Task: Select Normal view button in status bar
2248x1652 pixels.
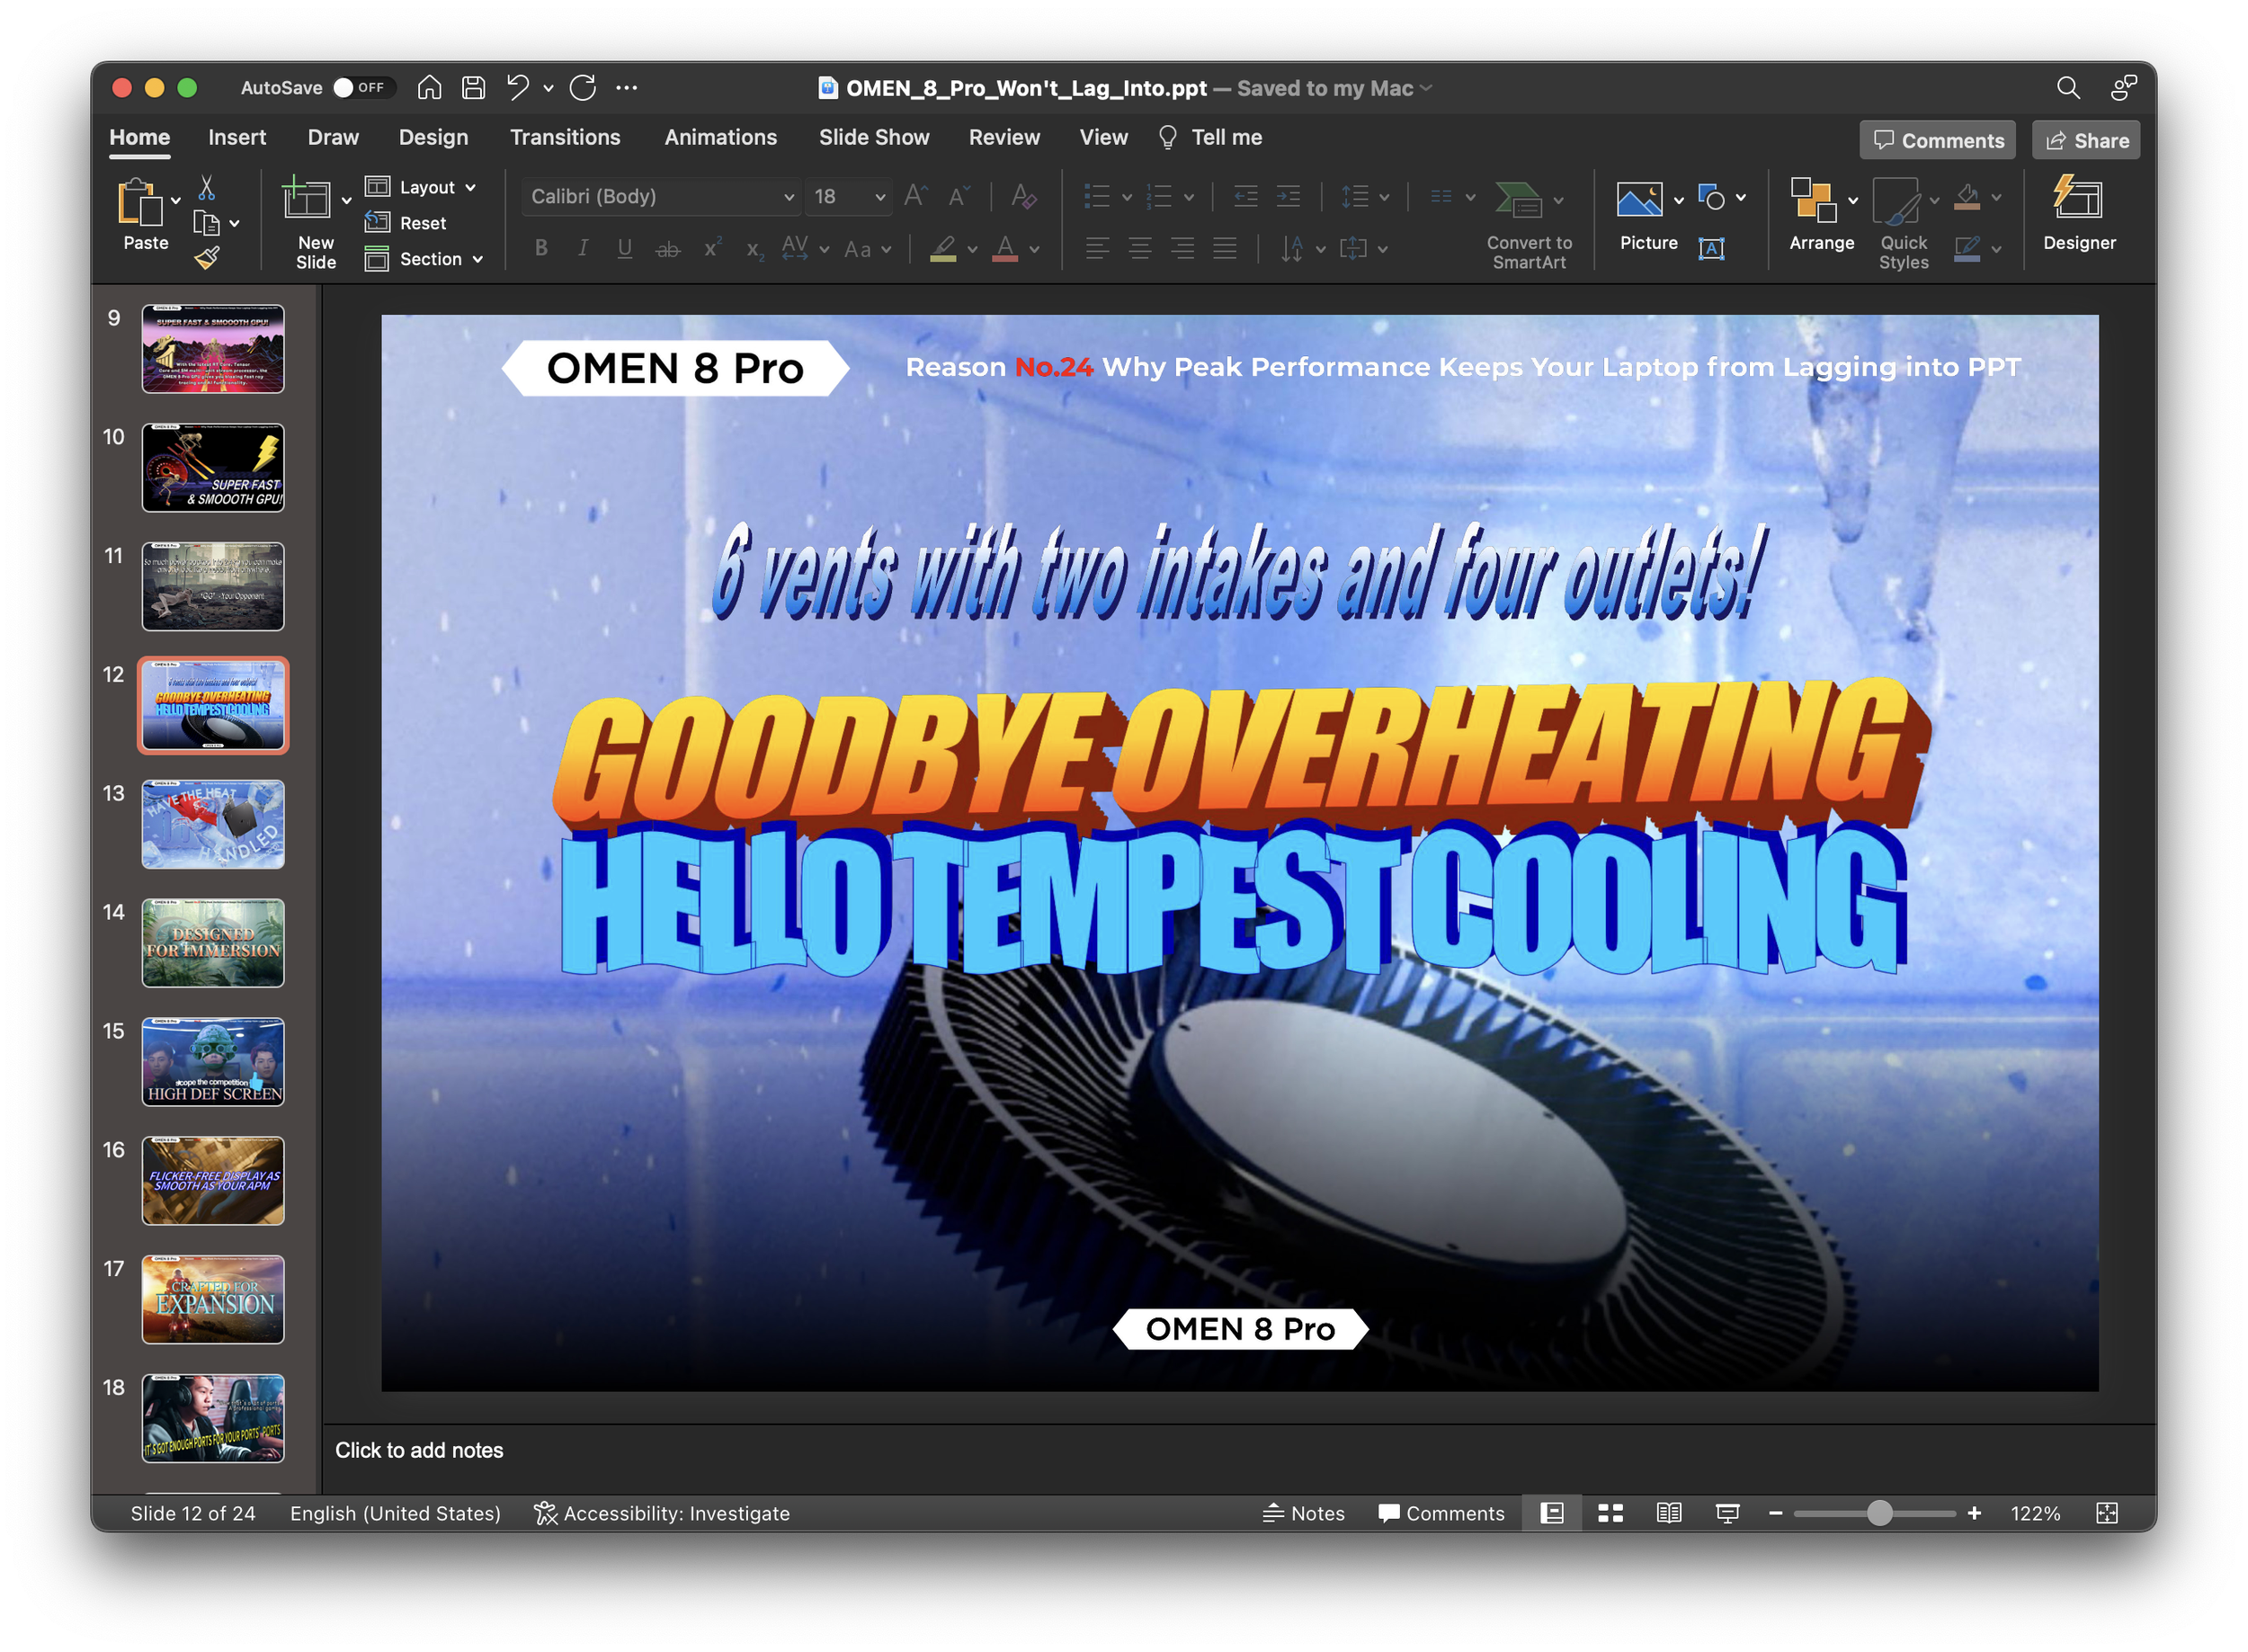Action: 1552,1513
